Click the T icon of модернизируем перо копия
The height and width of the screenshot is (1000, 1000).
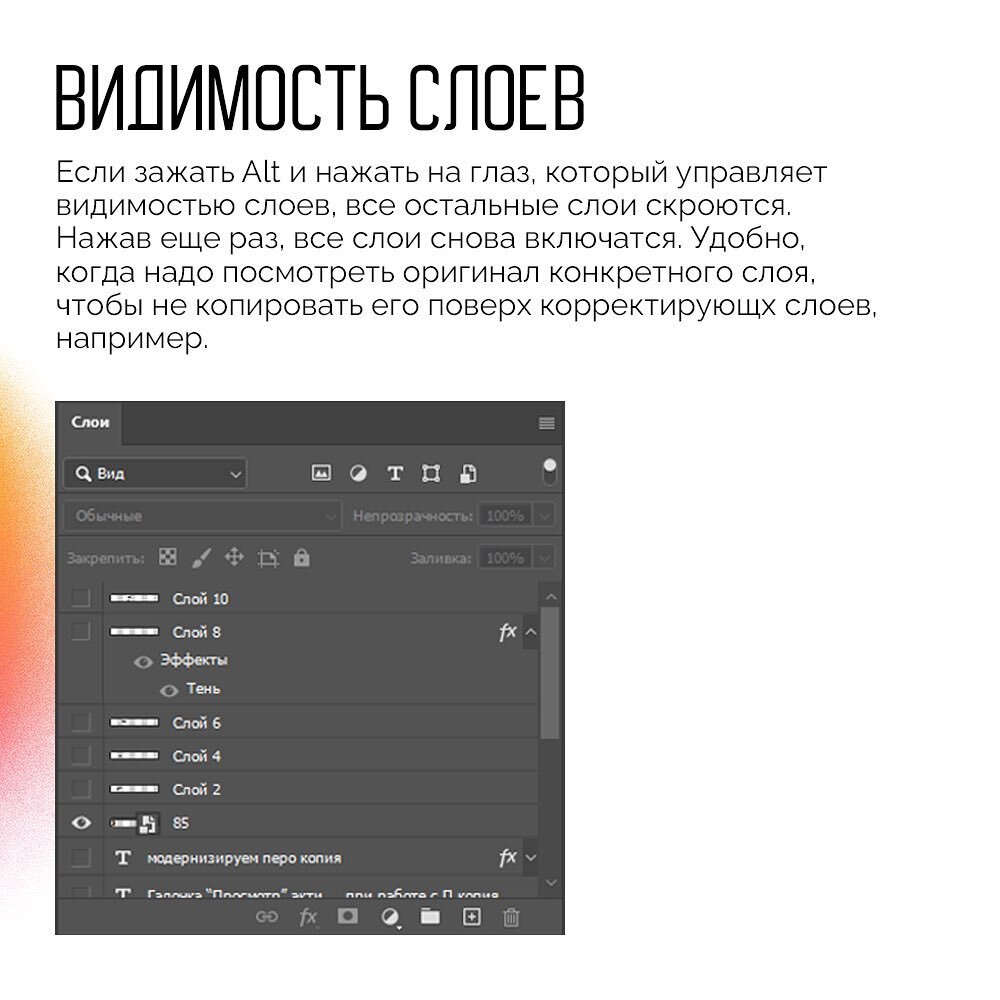pos(123,858)
